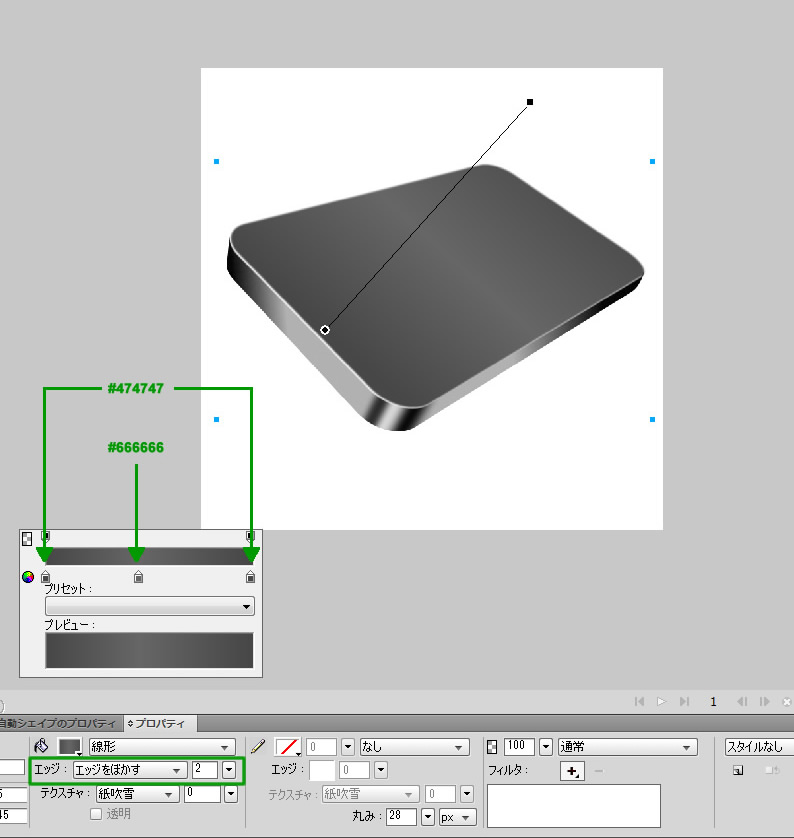Select the round gradient start handle on shape
Screen dimensions: 794x838
coord(325,329)
